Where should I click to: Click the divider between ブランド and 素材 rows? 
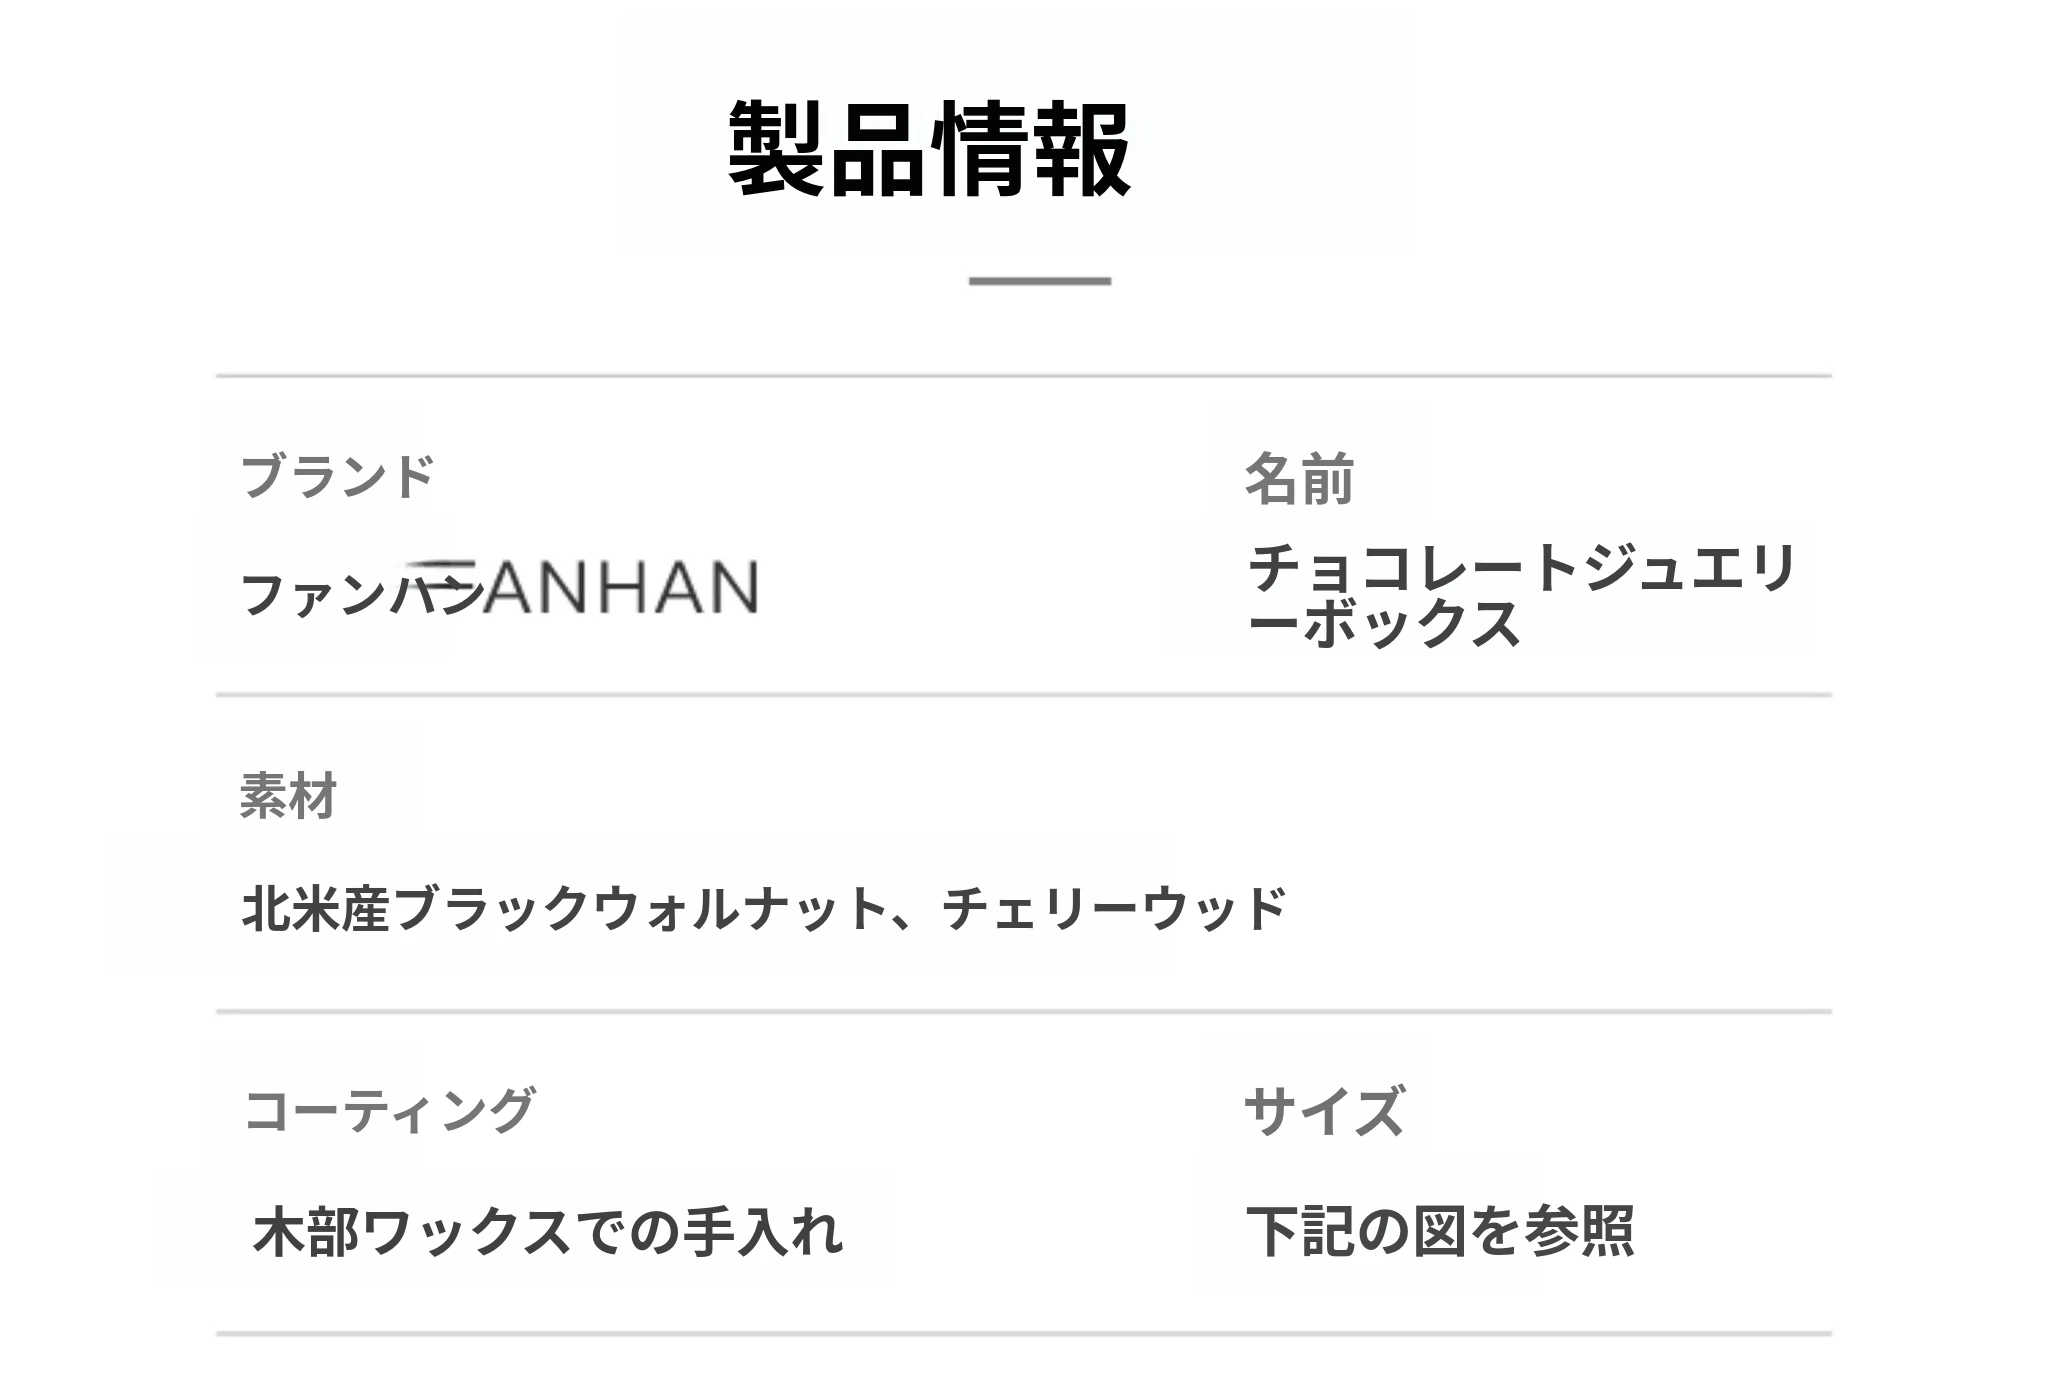[1023, 694]
